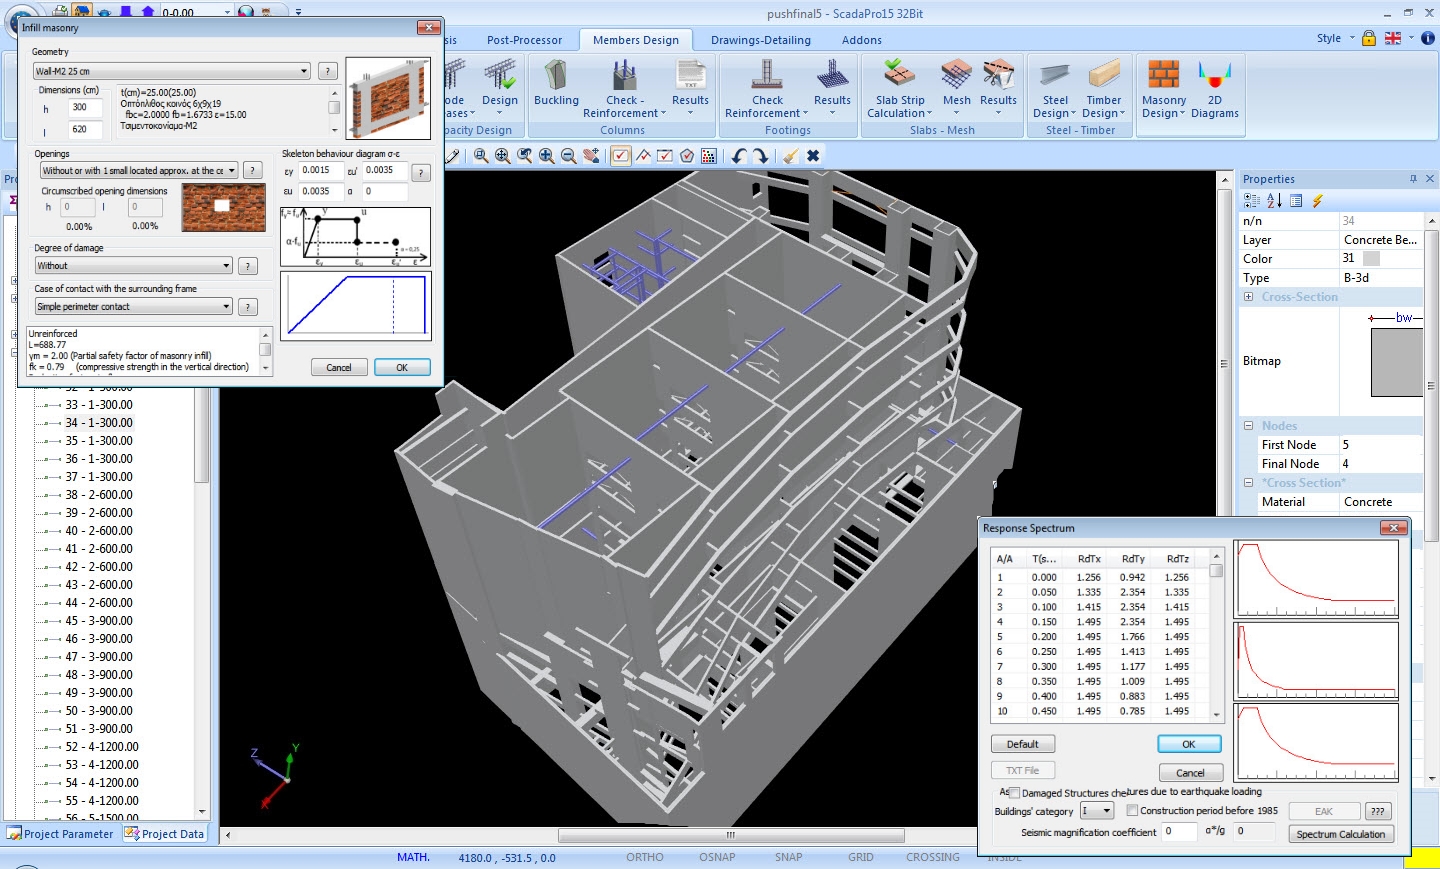
Task: Toggle ORTHO mode in status bar
Action: pyautogui.click(x=644, y=857)
